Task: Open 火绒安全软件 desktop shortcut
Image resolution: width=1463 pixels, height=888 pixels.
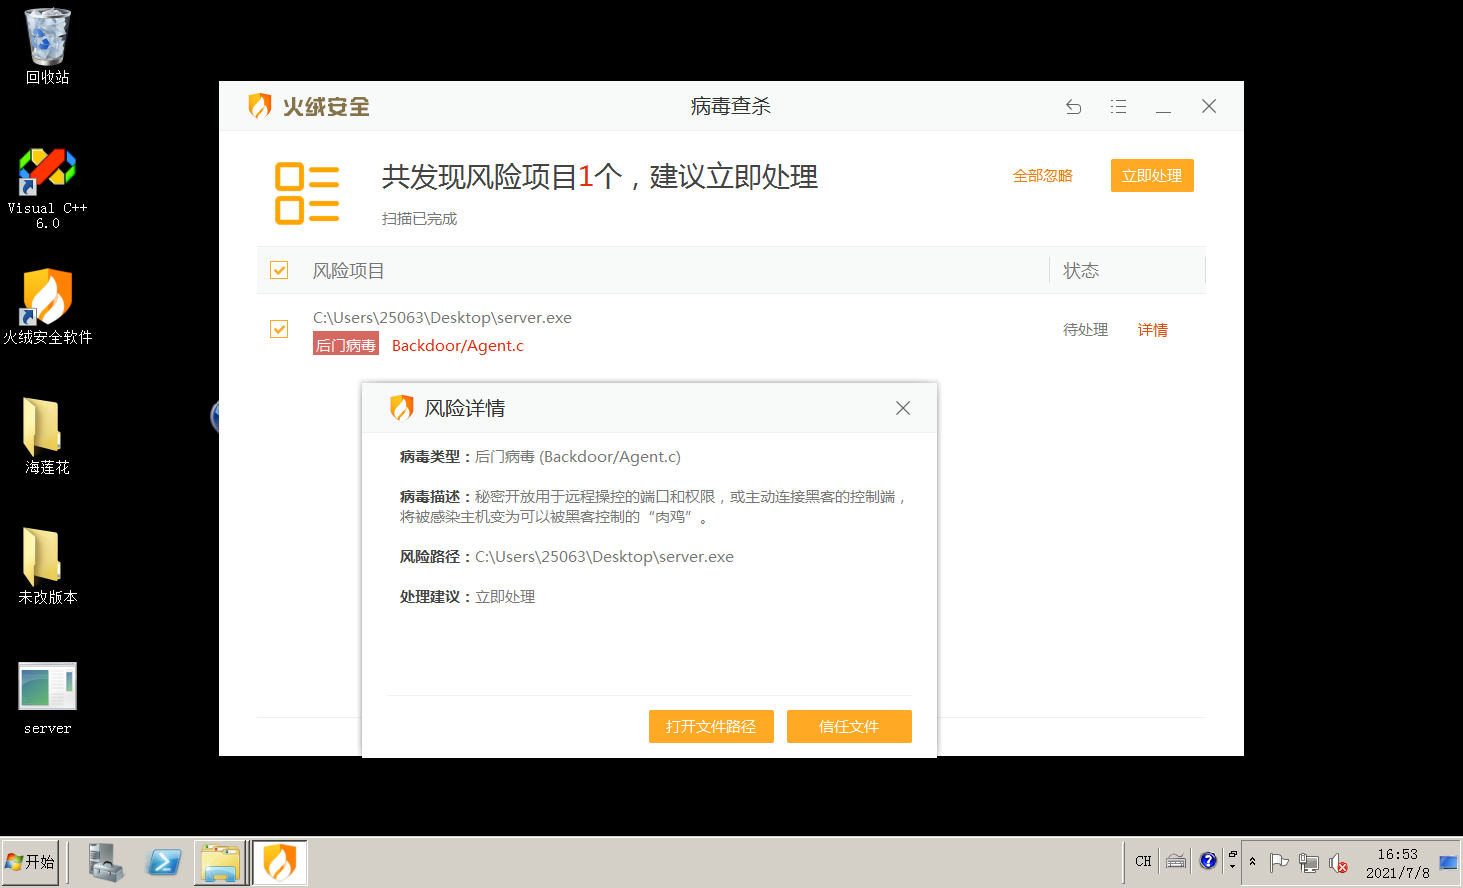Action: (x=47, y=307)
